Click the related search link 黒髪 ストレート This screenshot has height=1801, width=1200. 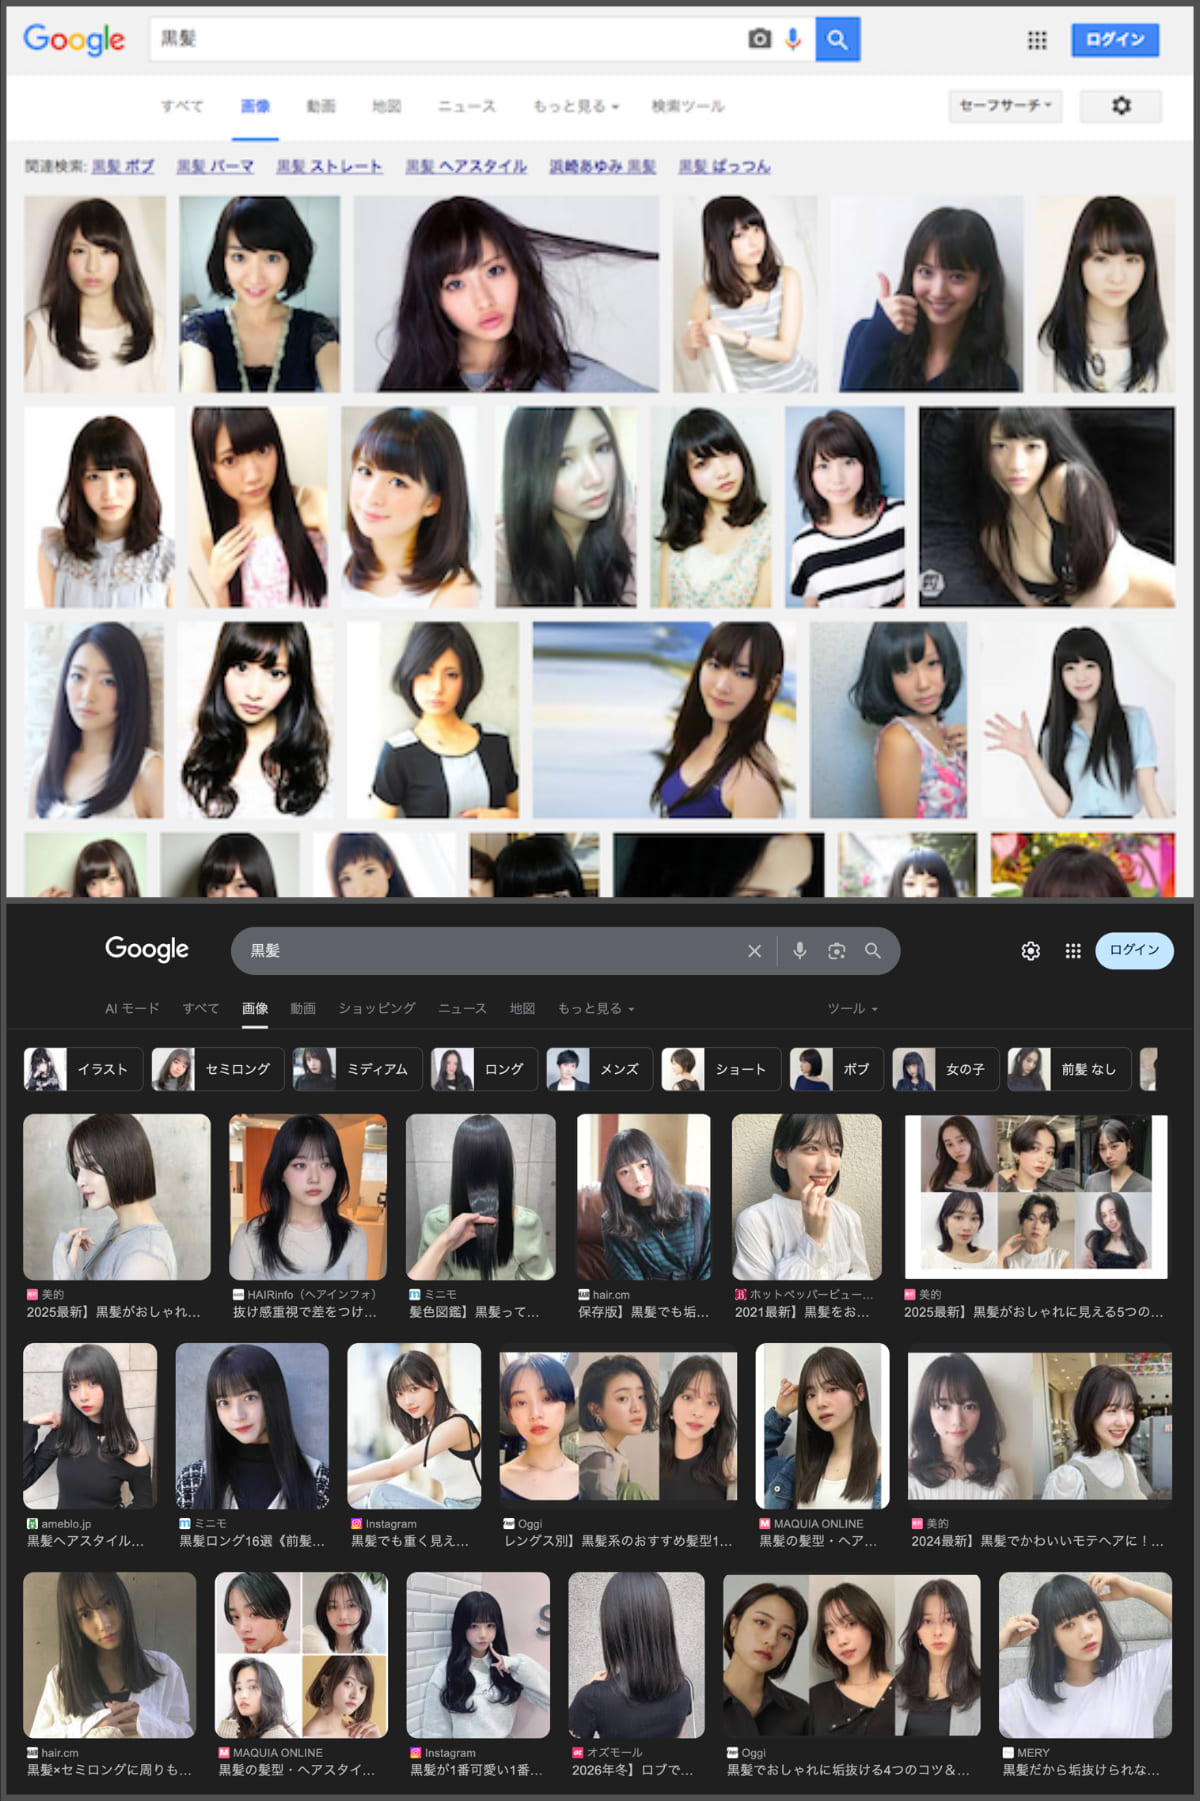point(329,166)
